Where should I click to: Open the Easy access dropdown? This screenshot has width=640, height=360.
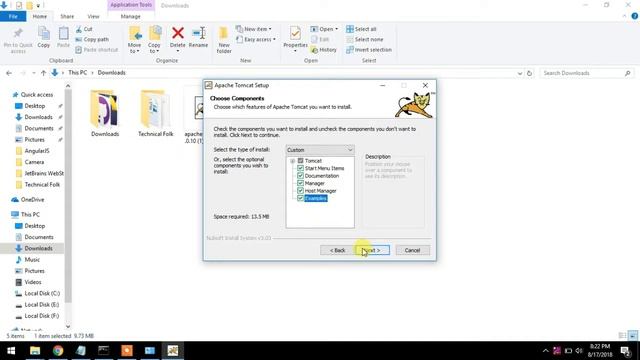pos(256,40)
